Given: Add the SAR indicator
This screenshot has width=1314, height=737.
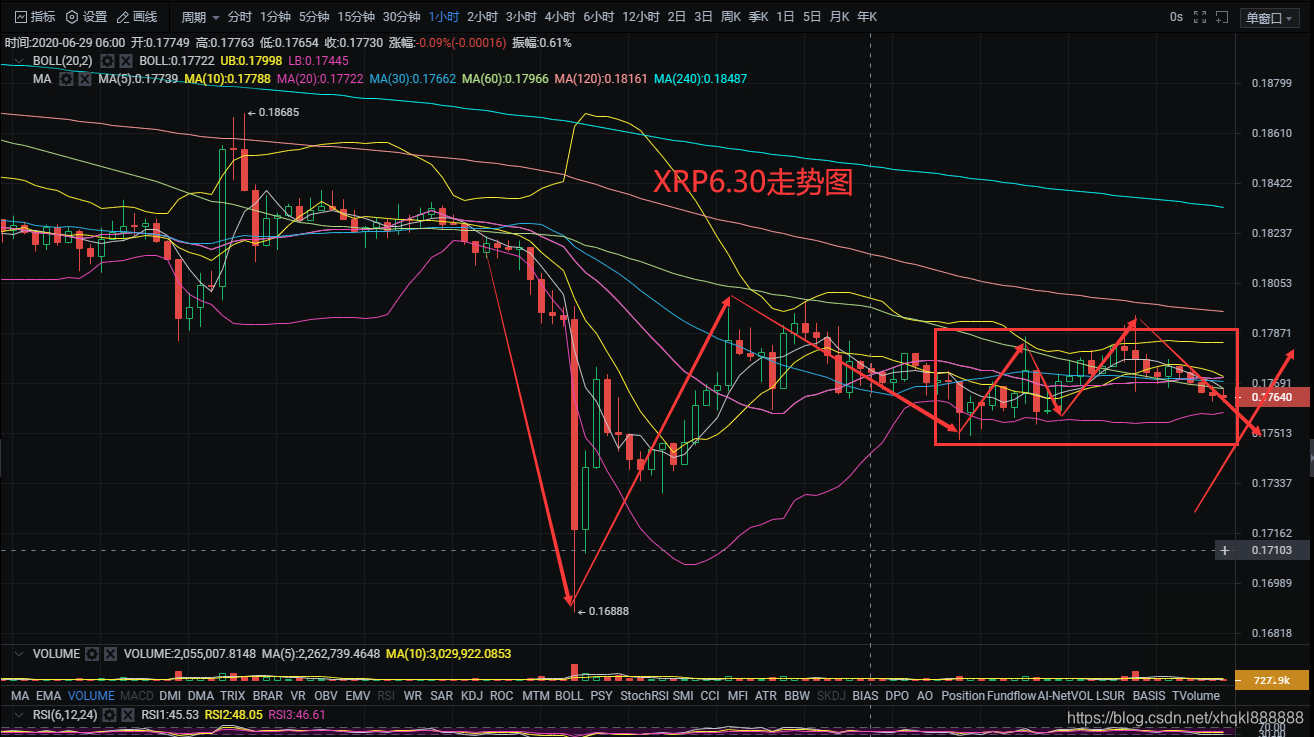Looking at the screenshot, I should tap(442, 695).
